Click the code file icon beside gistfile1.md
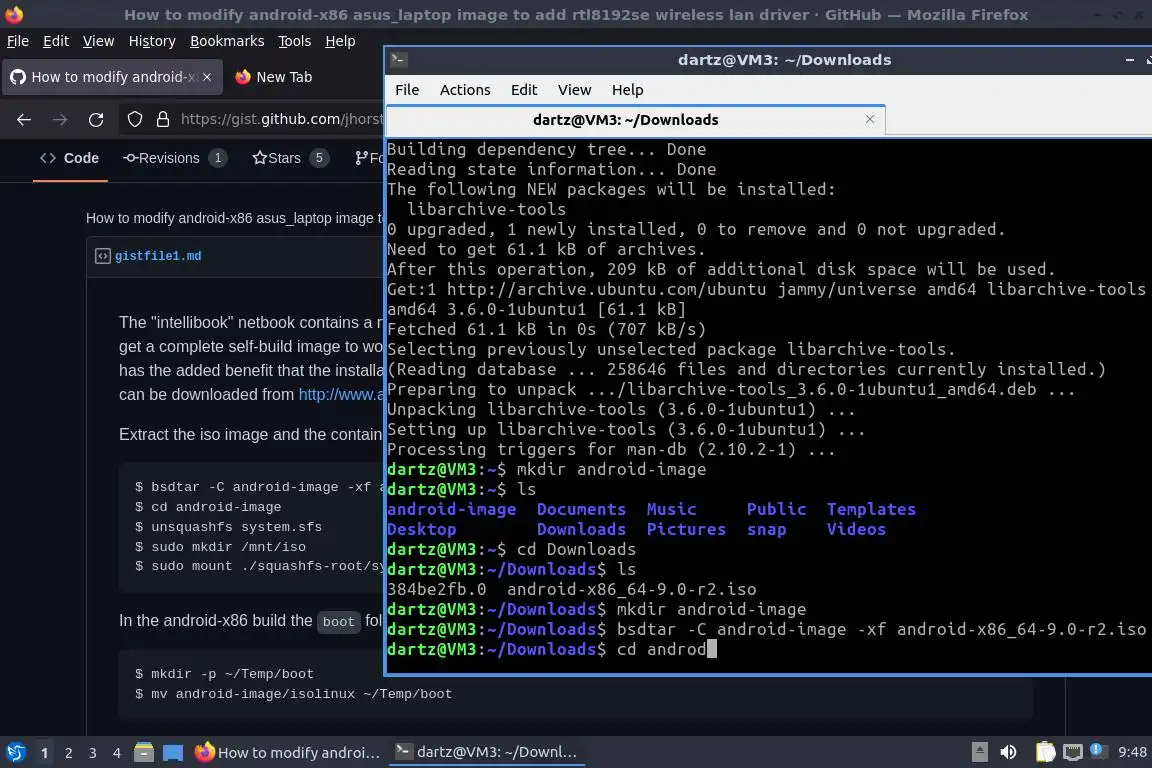Viewport: 1152px width, 768px height. (102, 256)
